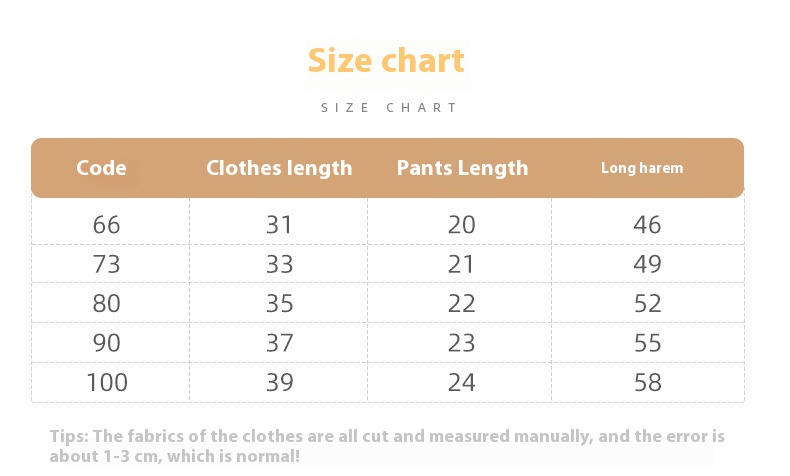Image resolution: width=790 pixels, height=476 pixels.
Task: Click the orange 'Size chart' title
Action: click(386, 60)
